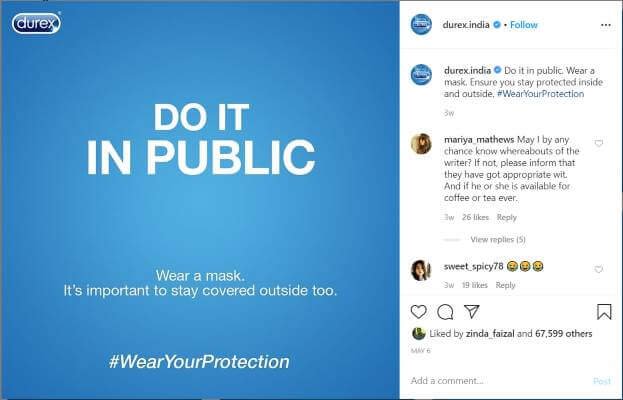Open the comment speech bubble icon
Screen dimensions: 623x400
[x=445, y=312]
